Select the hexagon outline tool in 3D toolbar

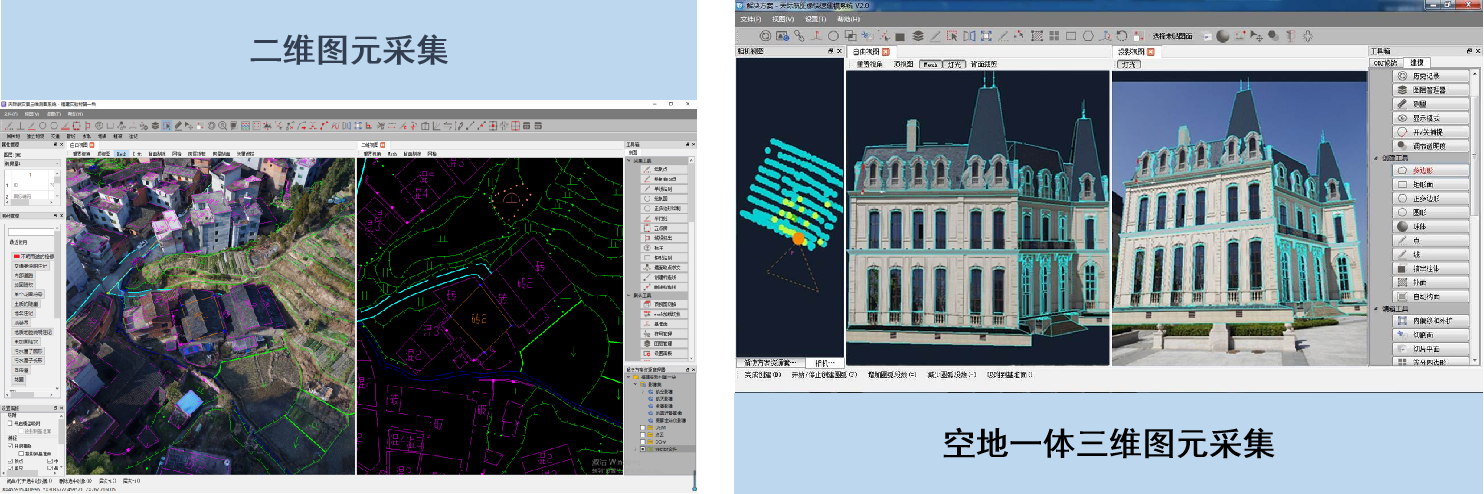1088,36
